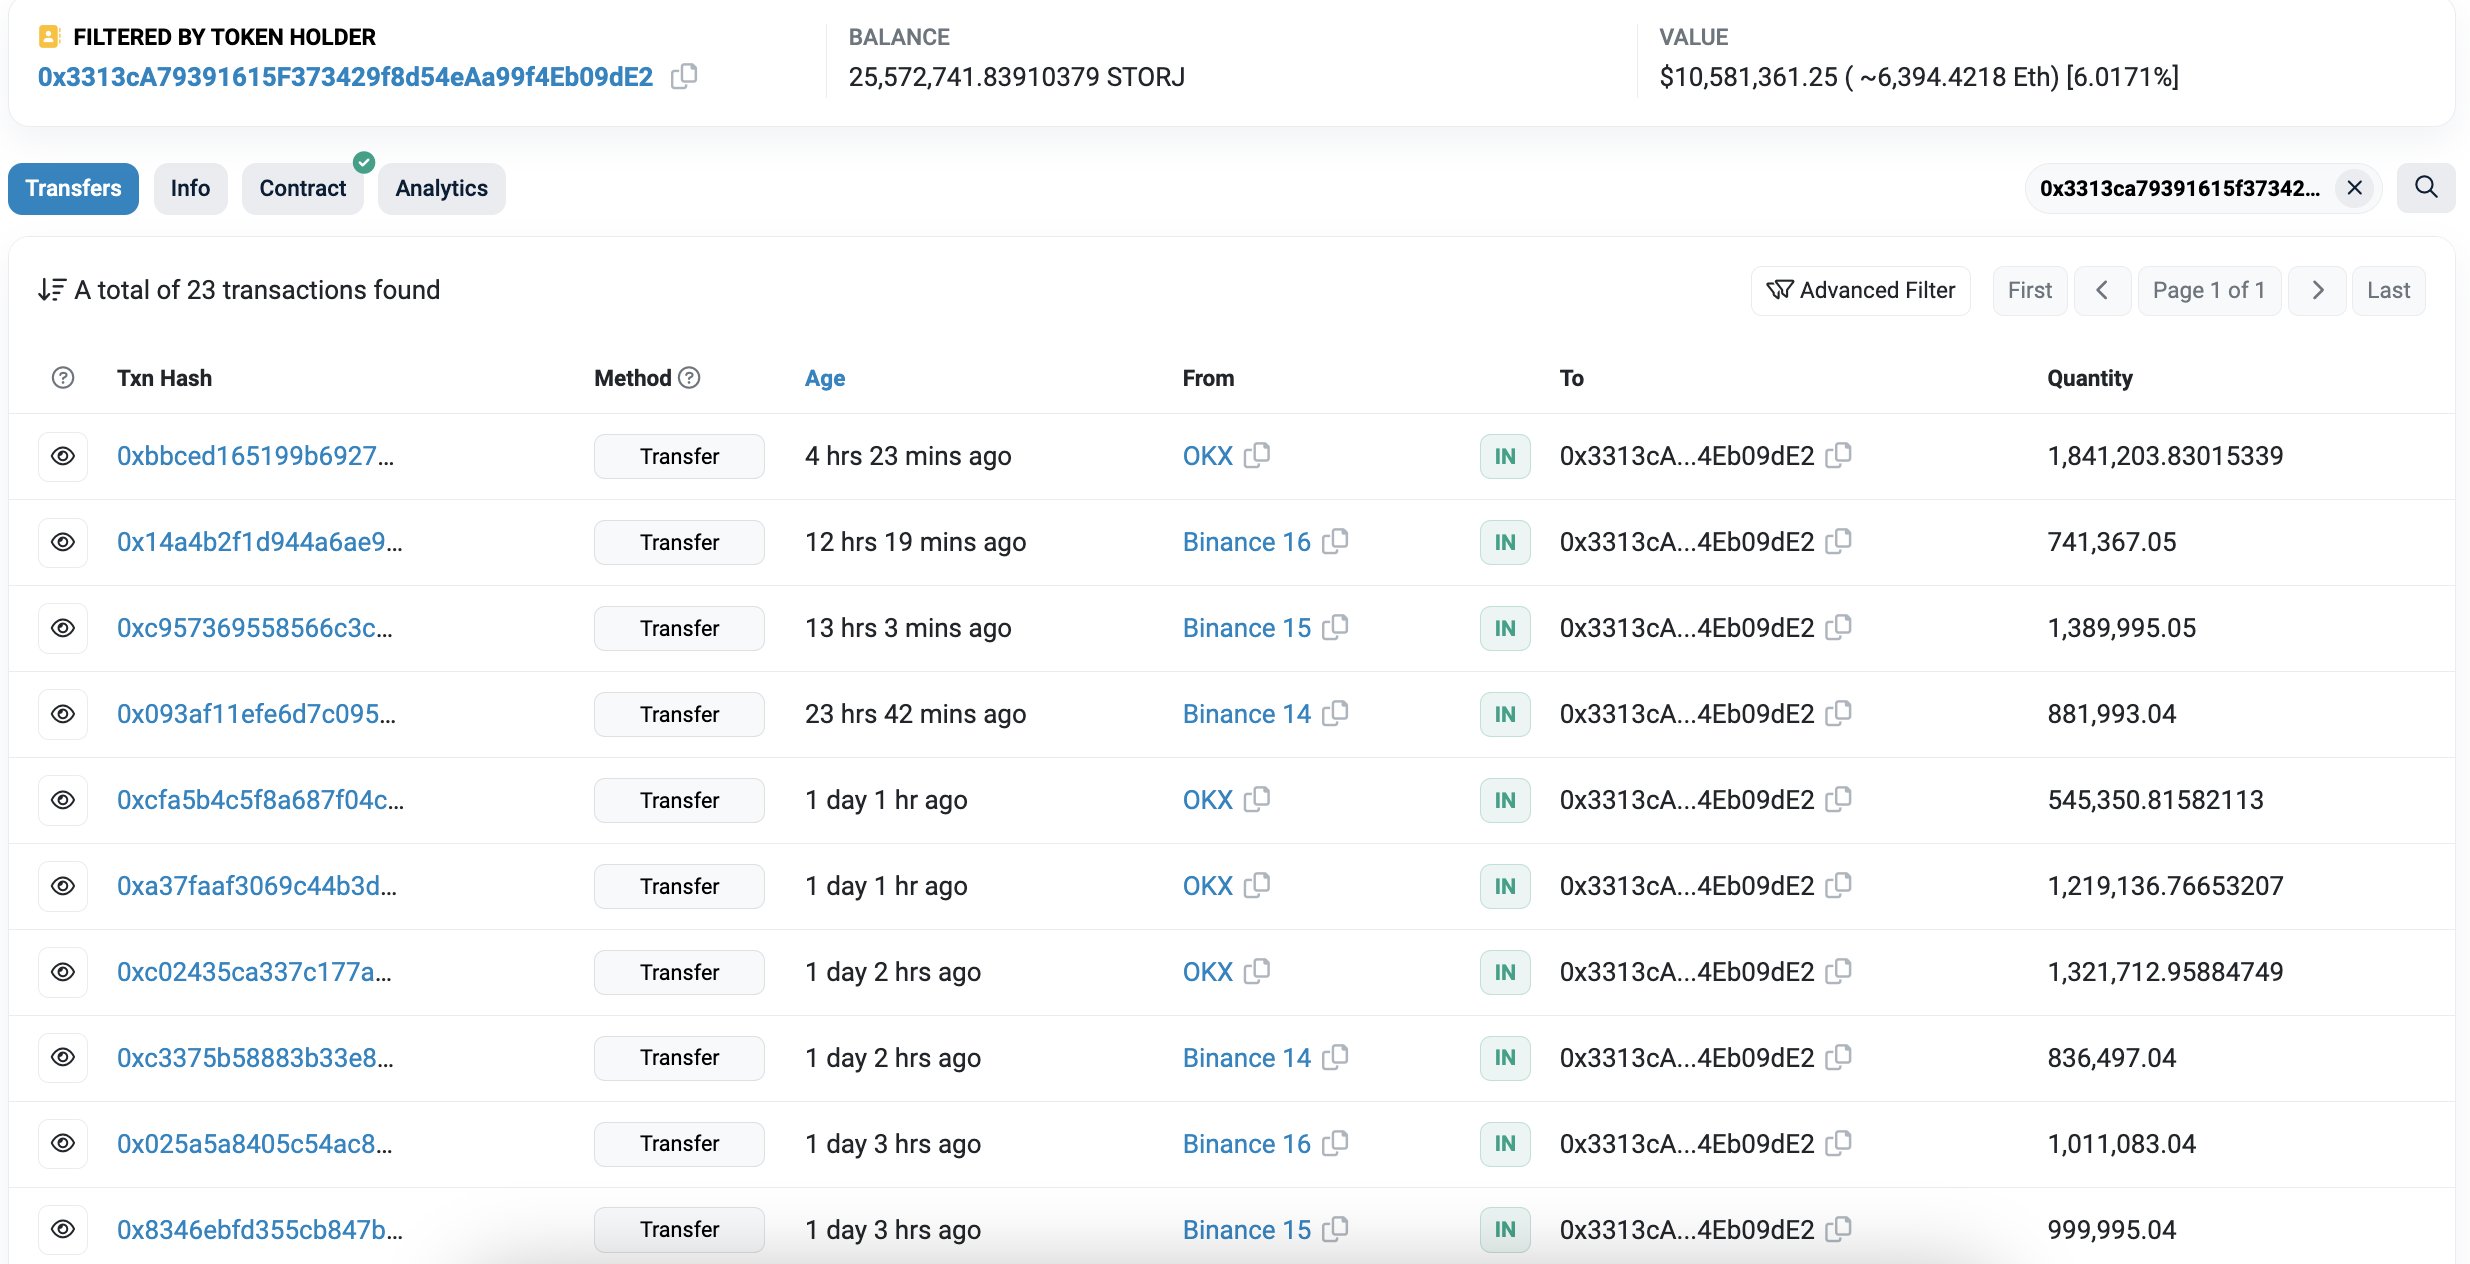Toggle the Age column header format

tap(824, 378)
